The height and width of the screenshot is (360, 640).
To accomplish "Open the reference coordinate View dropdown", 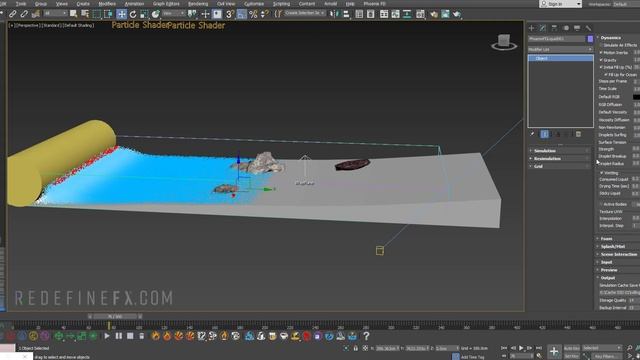I will click(173, 13).
